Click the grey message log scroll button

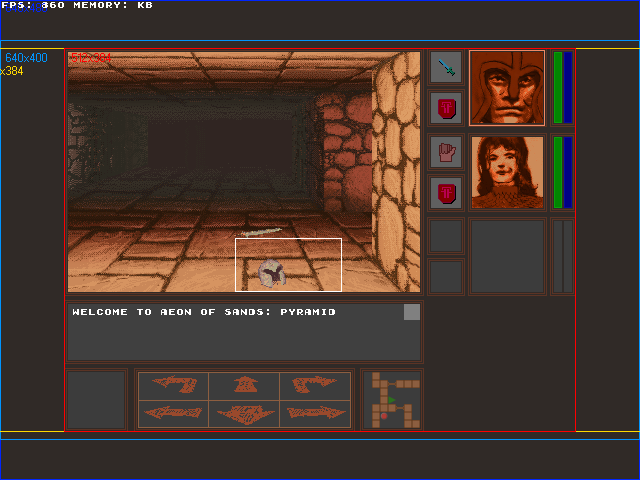[412, 312]
